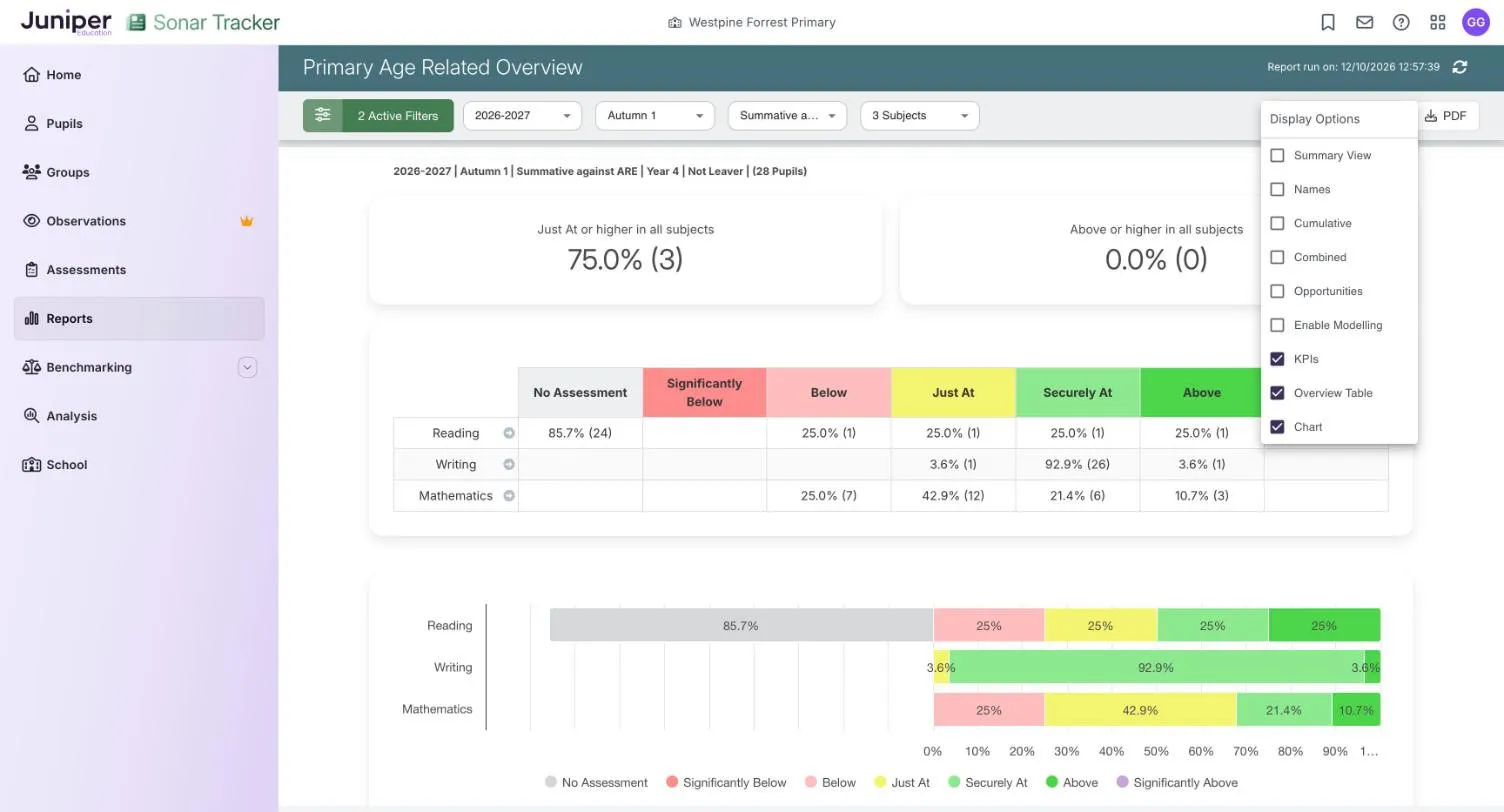1504x812 pixels.
Task: Open the messages envelope icon
Action: point(1364,22)
